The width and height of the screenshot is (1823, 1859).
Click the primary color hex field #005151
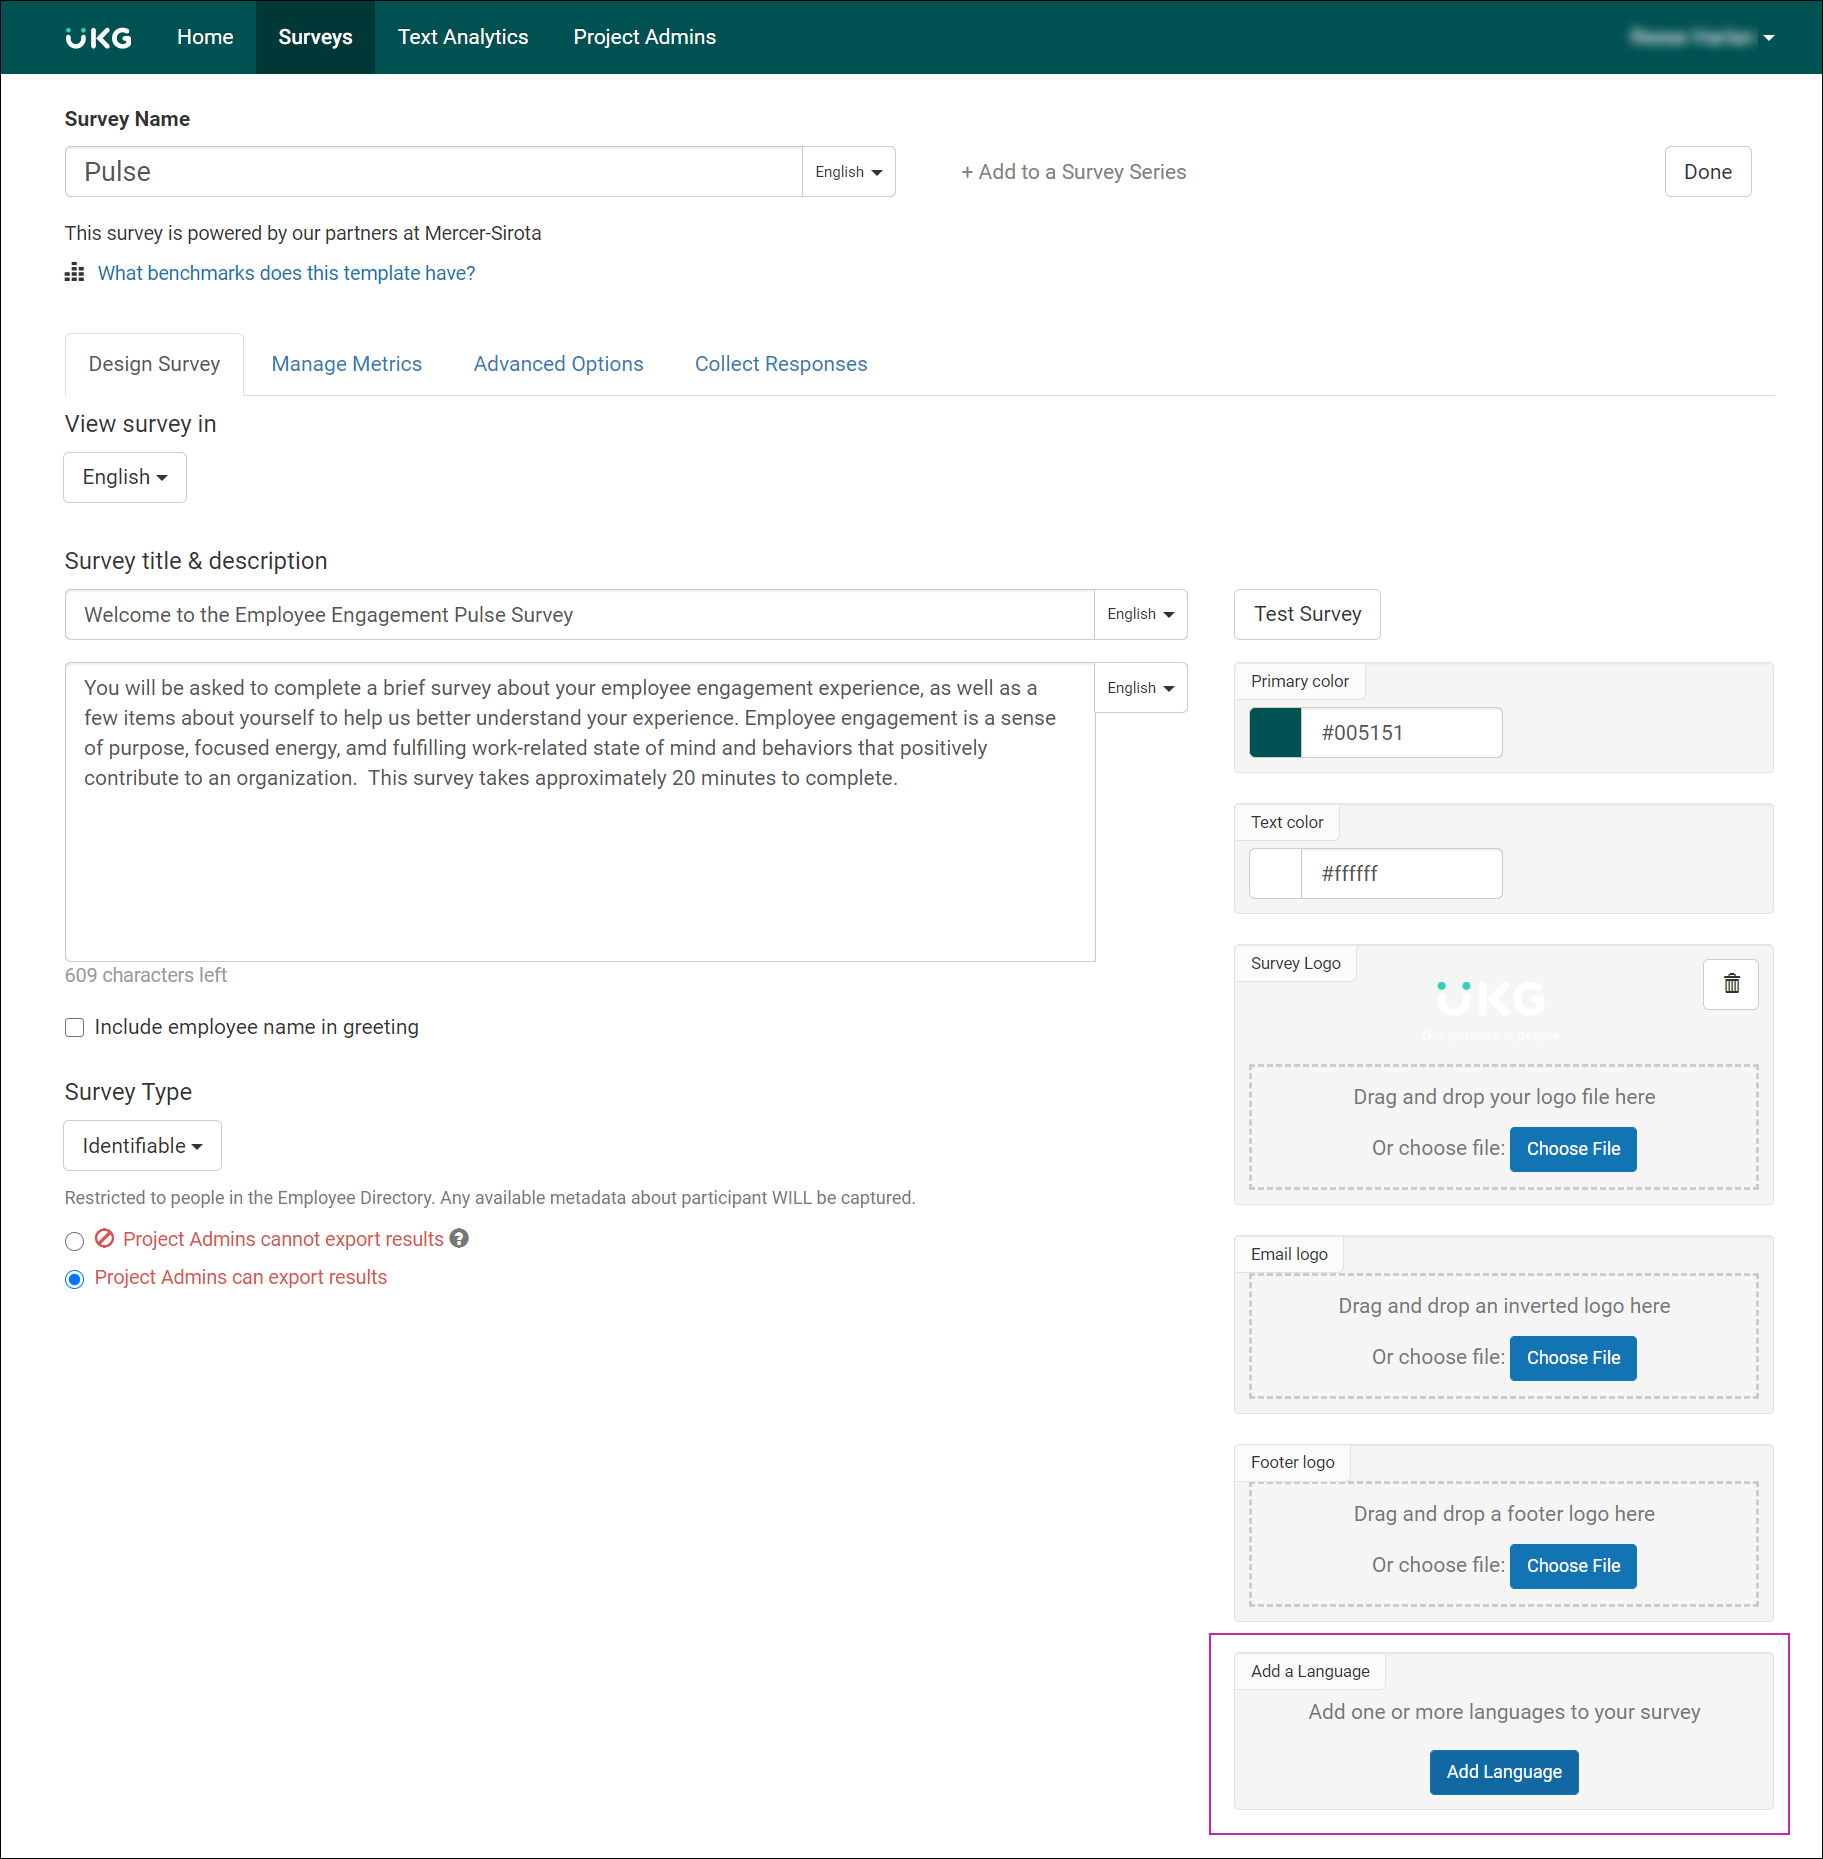coord(1401,733)
